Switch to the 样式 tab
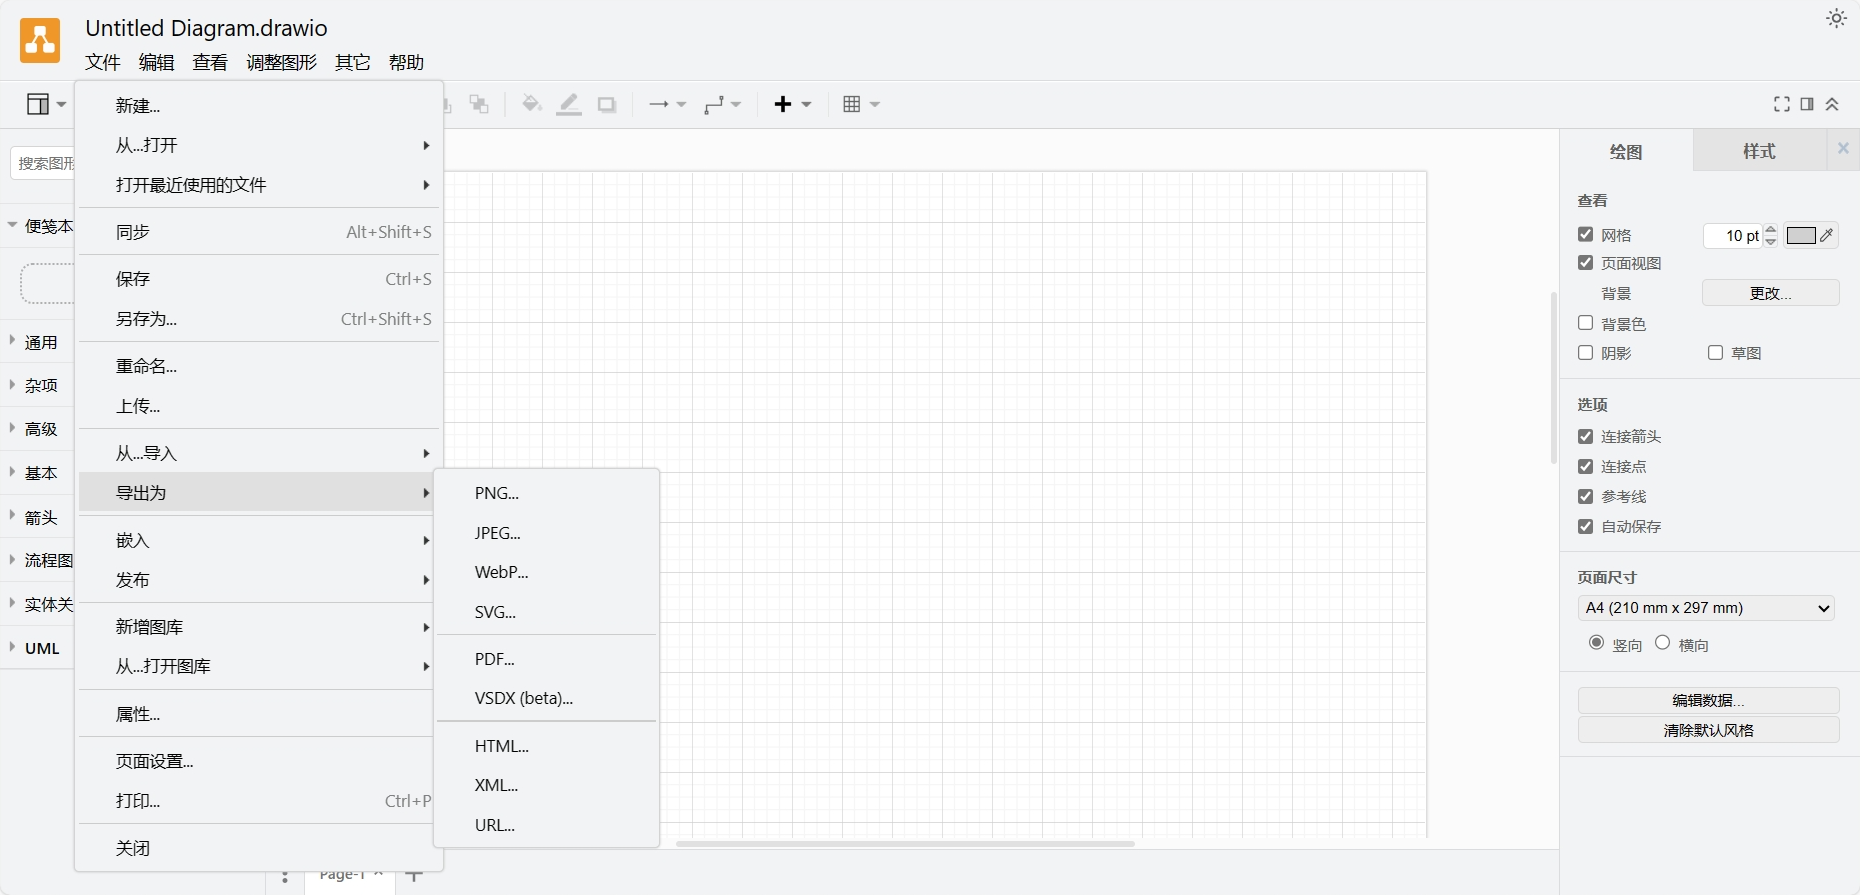The height and width of the screenshot is (895, 1860). (x=1759, y=151)
